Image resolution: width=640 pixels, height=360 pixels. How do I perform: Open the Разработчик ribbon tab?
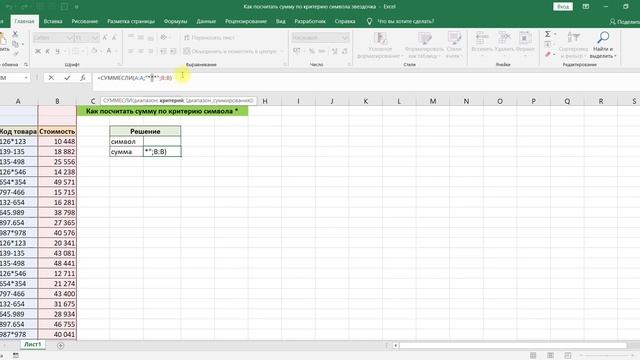click(310, 21)
